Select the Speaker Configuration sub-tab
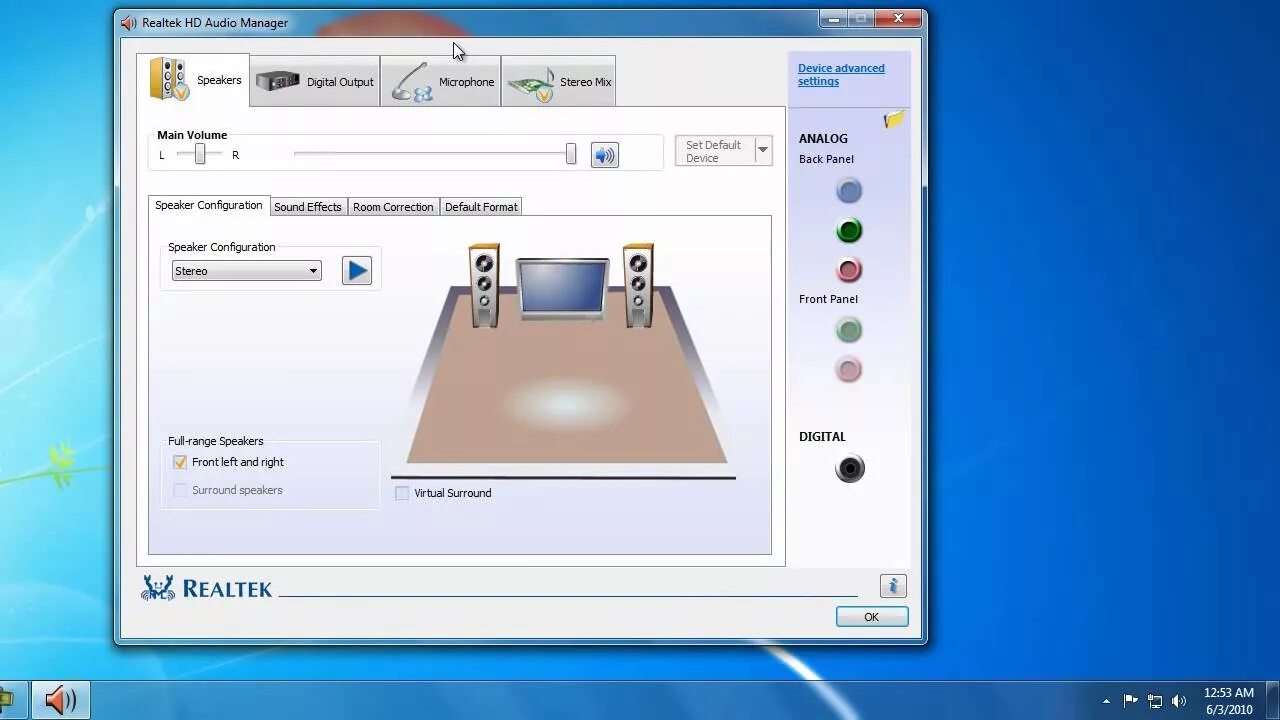 [209, 205]
